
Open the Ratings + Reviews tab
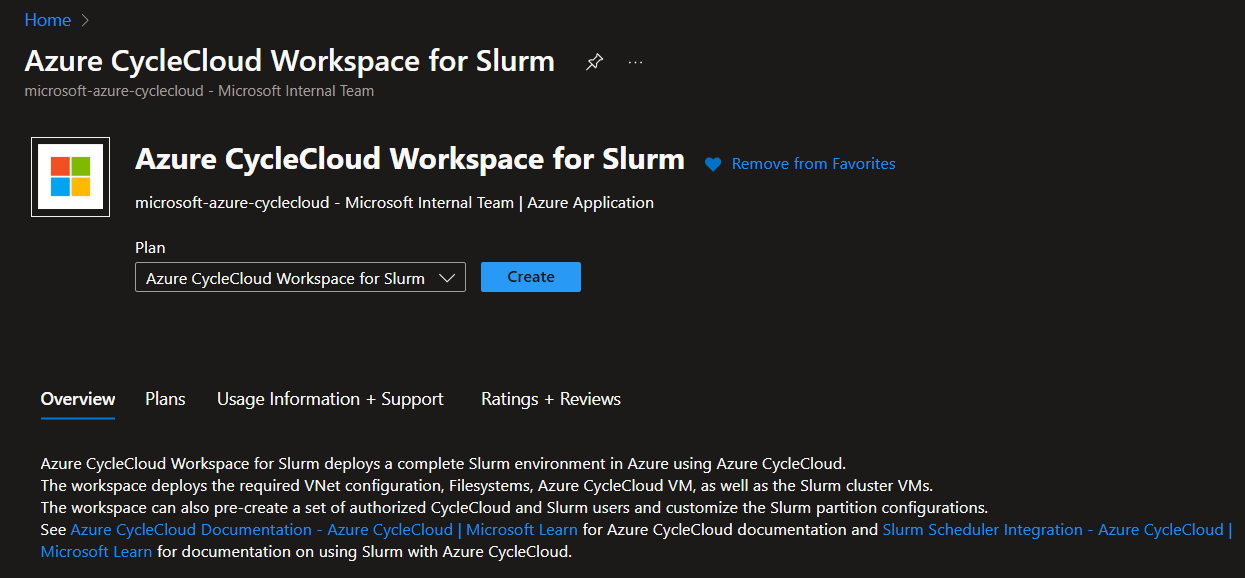550,398
